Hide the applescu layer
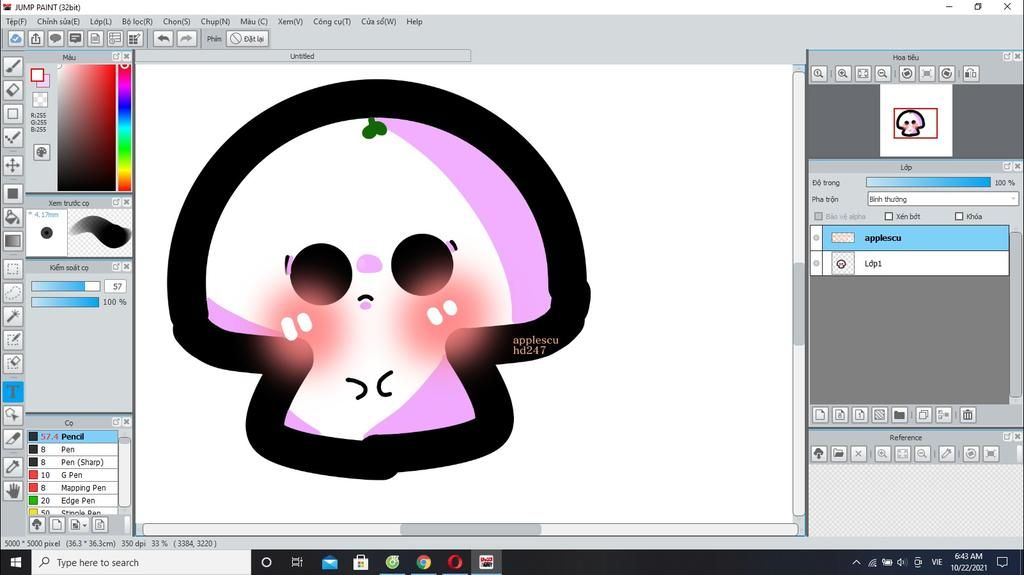1024x575 pixels. 816,238
